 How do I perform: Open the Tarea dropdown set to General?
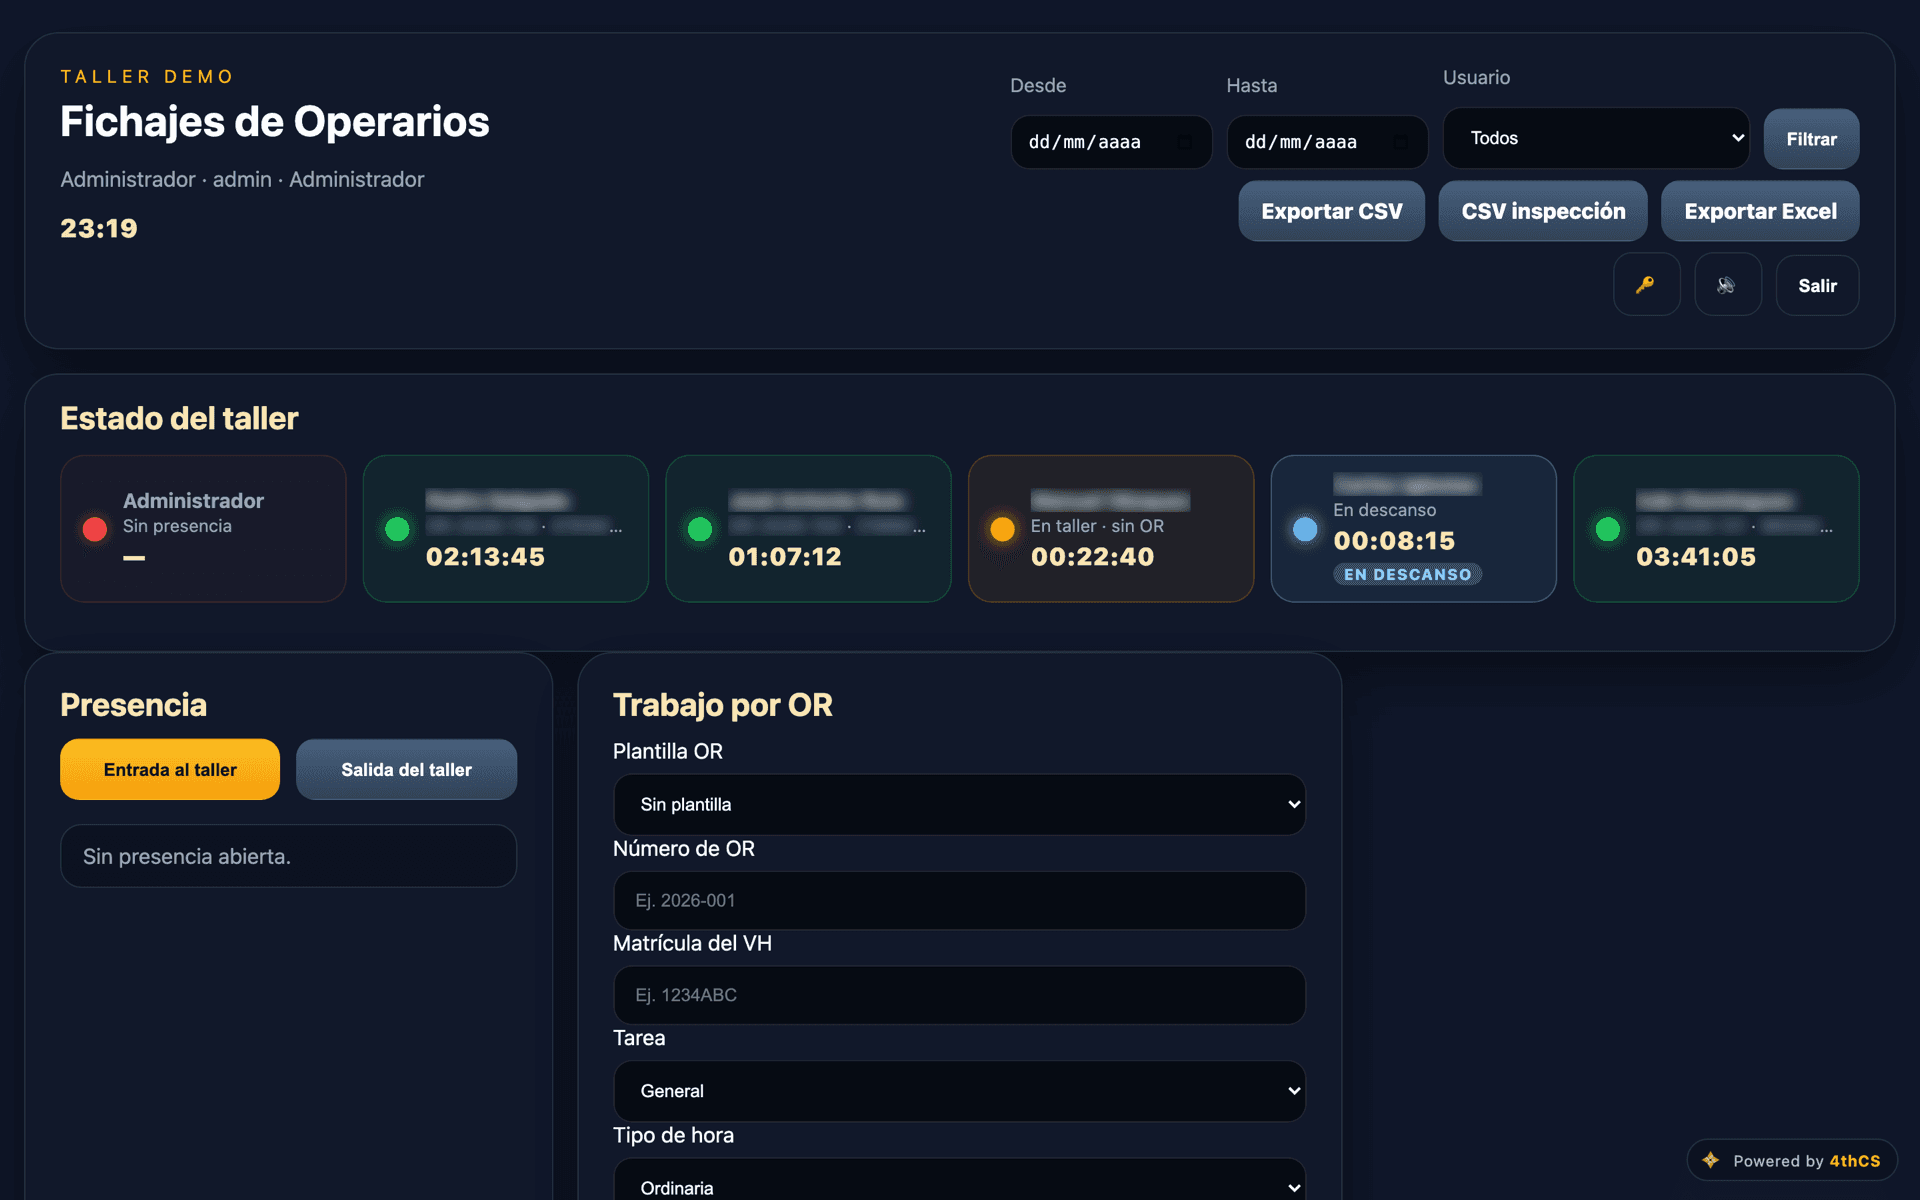pyautogui.click(x=959, y=1091)
